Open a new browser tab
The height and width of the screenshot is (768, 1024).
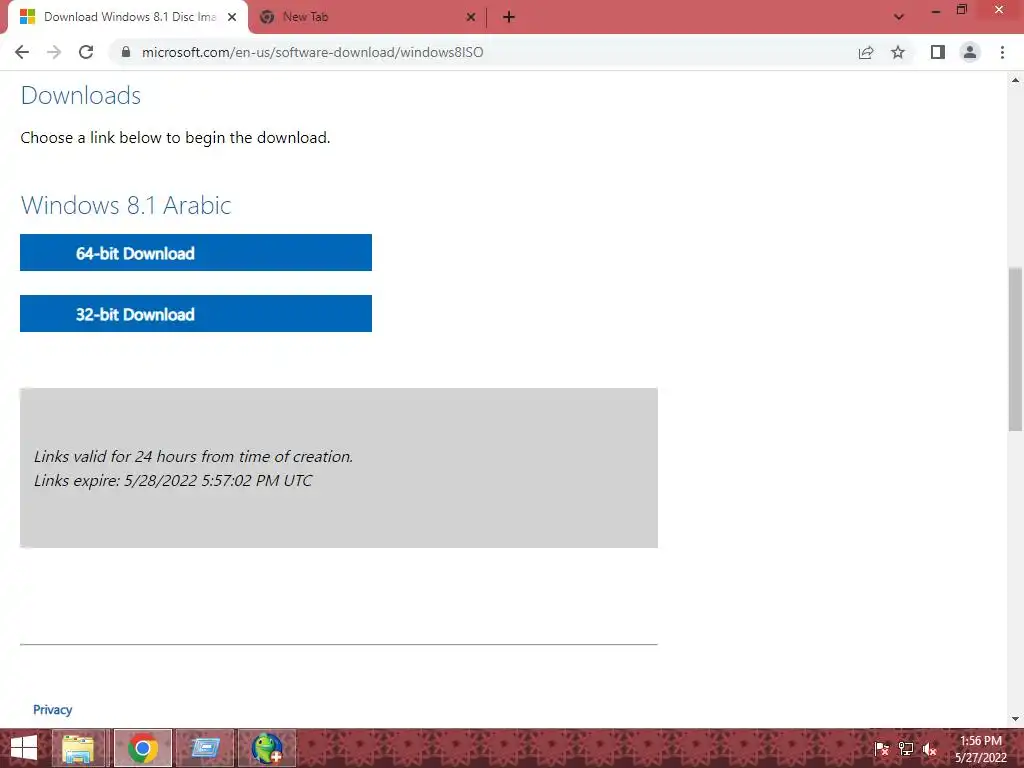(x=509, y=17)
